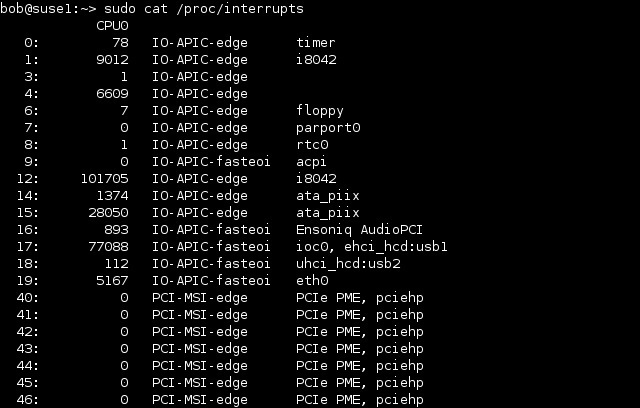Click the 'bob@suse1:~>' shell prompt
The height and width of the screenshot is (408, 640).
[48, 9]
